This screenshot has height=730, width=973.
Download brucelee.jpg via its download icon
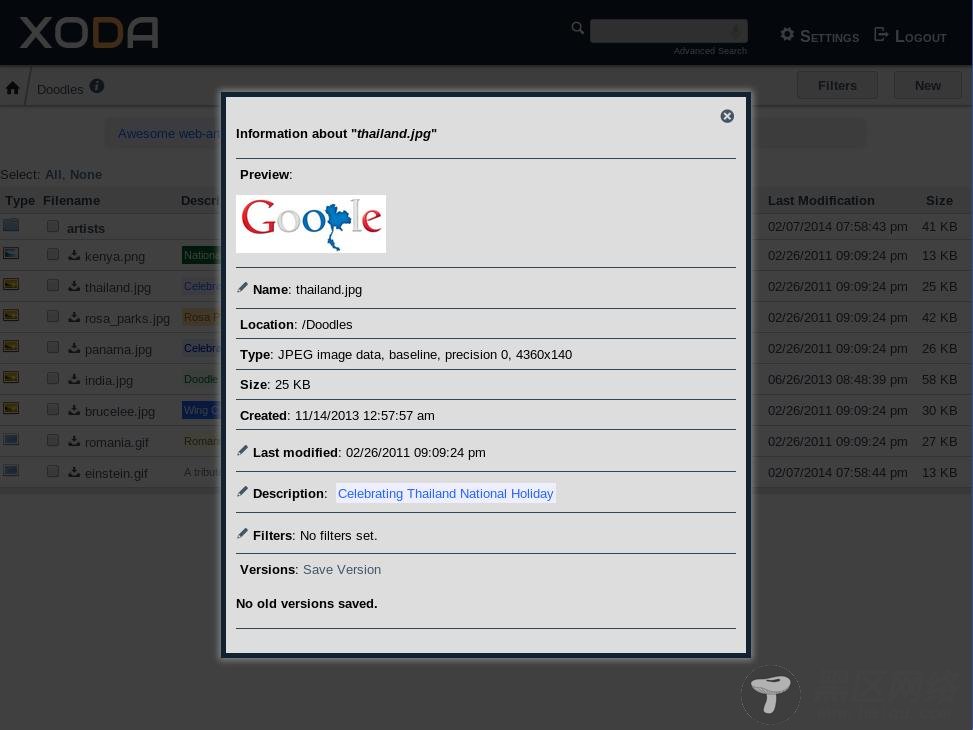pos(74,410)
